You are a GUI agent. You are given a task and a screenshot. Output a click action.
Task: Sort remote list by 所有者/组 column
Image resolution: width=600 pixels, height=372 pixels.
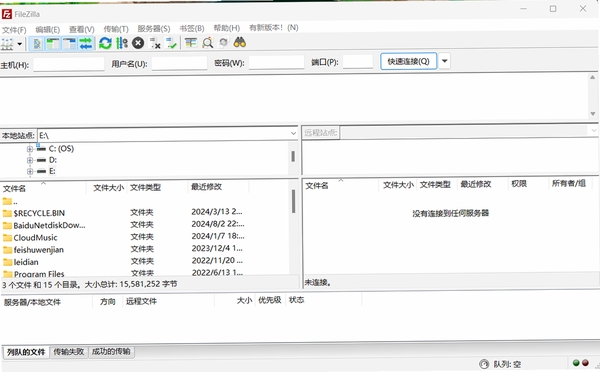(x=569, y=183)
